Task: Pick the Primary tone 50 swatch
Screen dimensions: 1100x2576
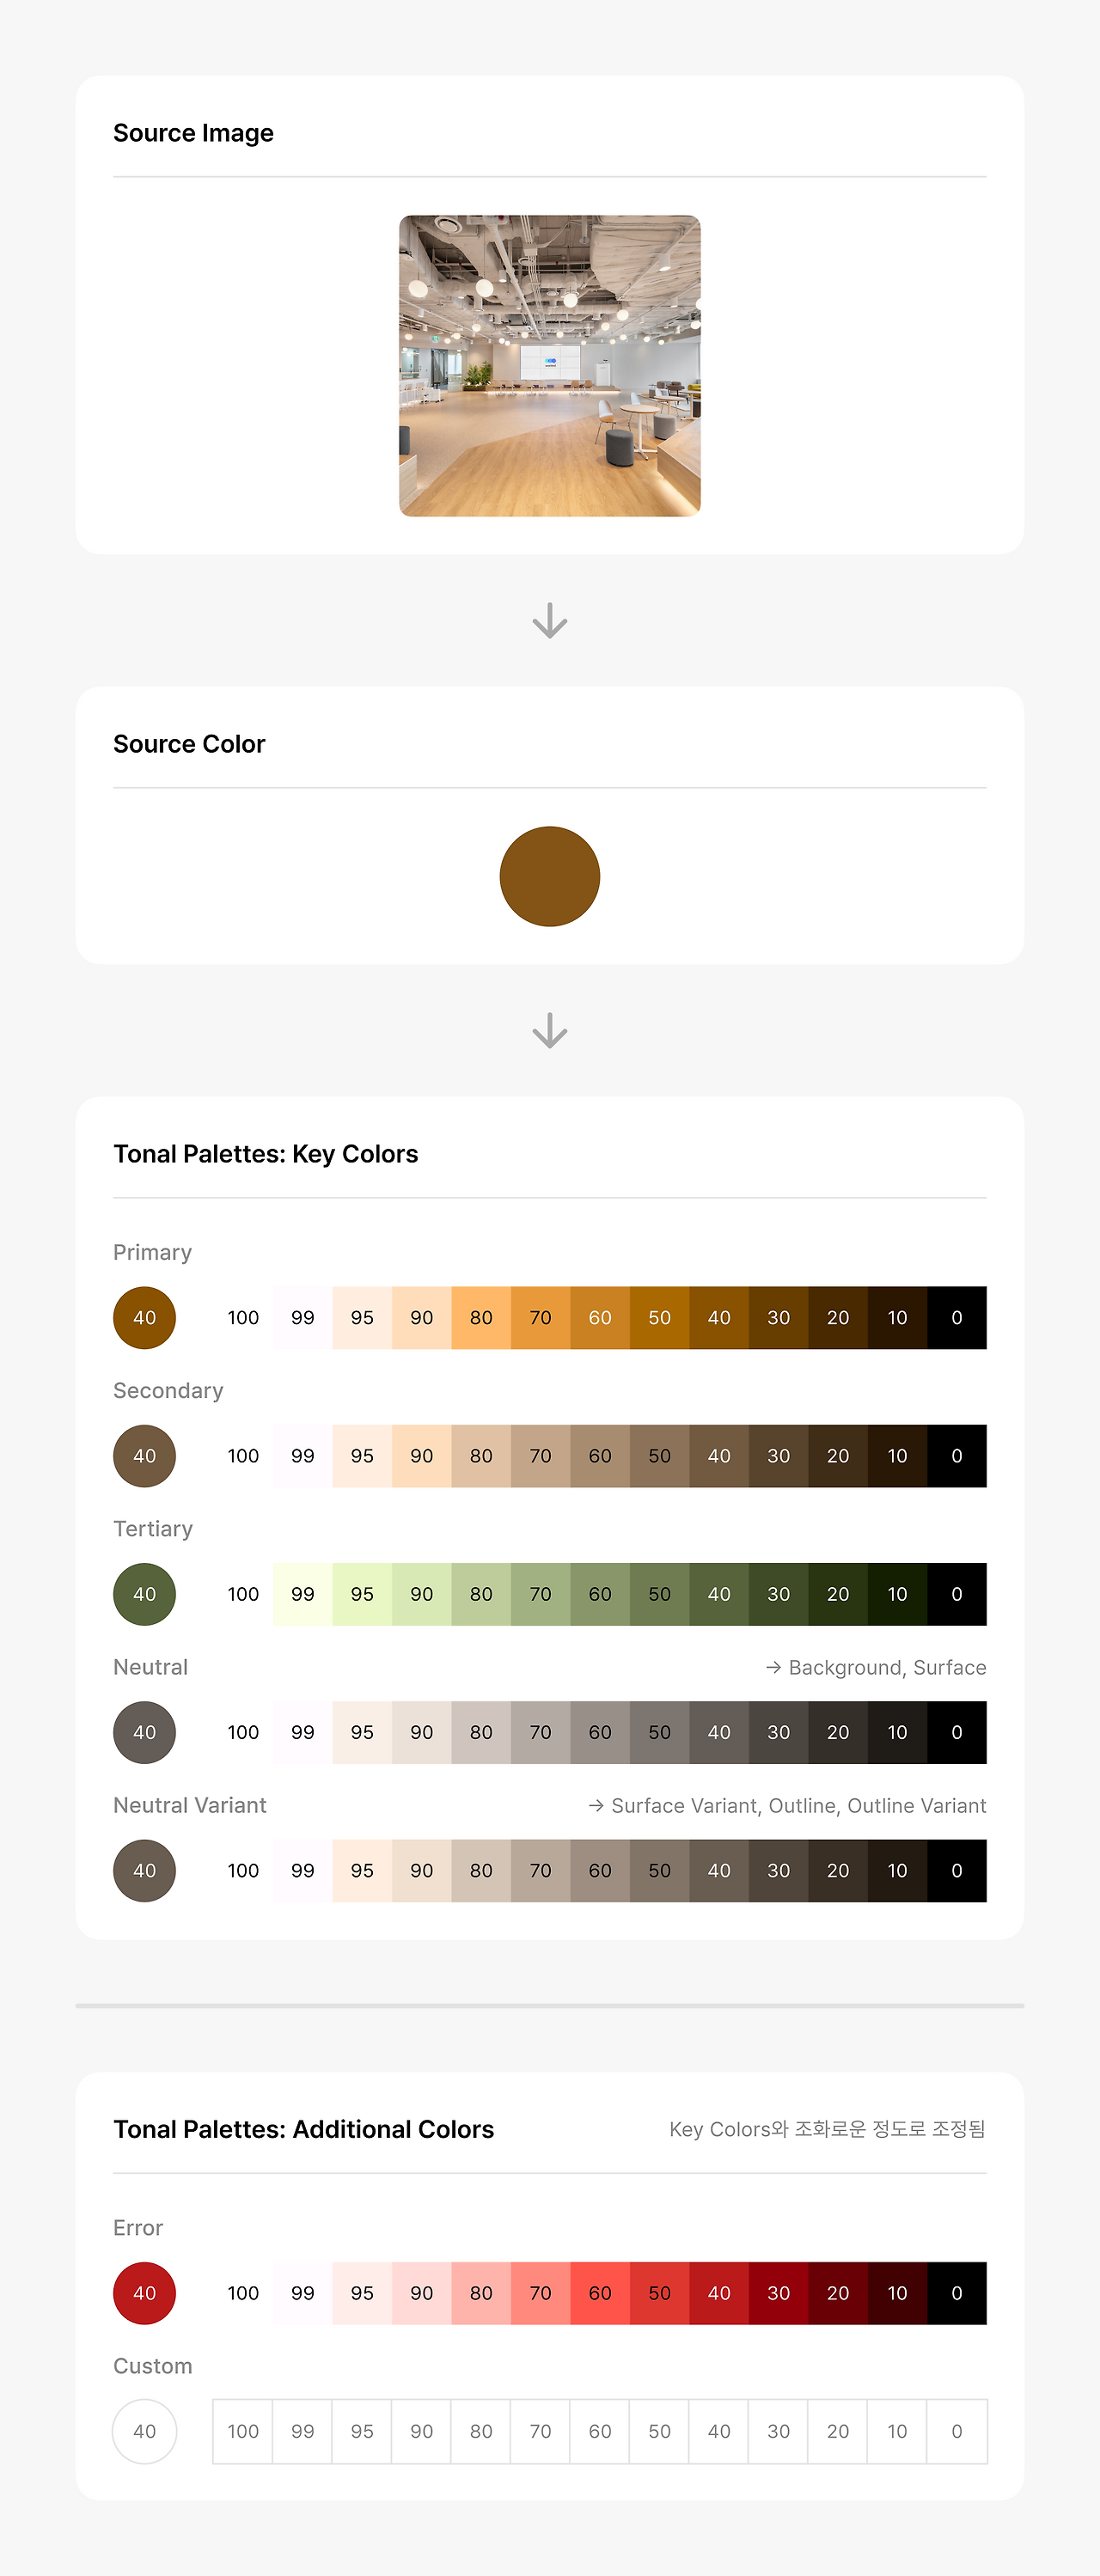Action: point(659,1318)
